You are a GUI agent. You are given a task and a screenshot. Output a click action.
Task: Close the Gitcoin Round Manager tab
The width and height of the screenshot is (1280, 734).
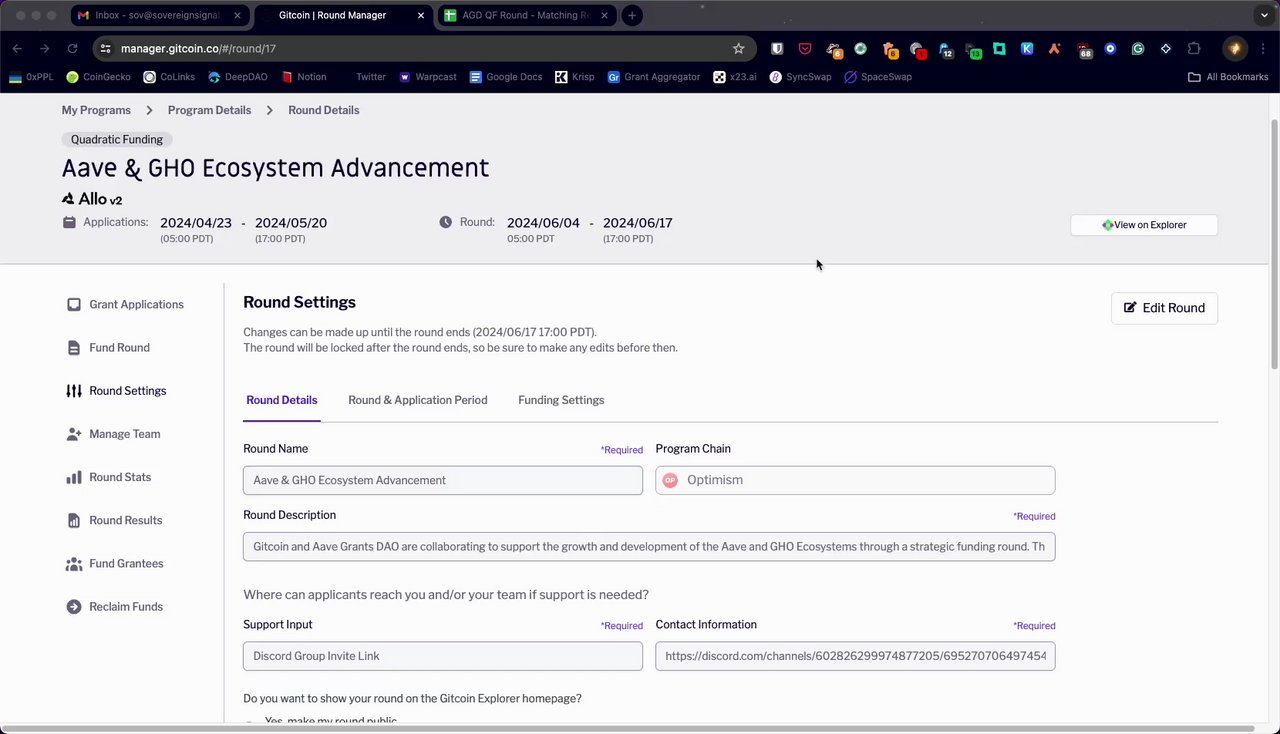pyautogui.click(x=421, y=15)
